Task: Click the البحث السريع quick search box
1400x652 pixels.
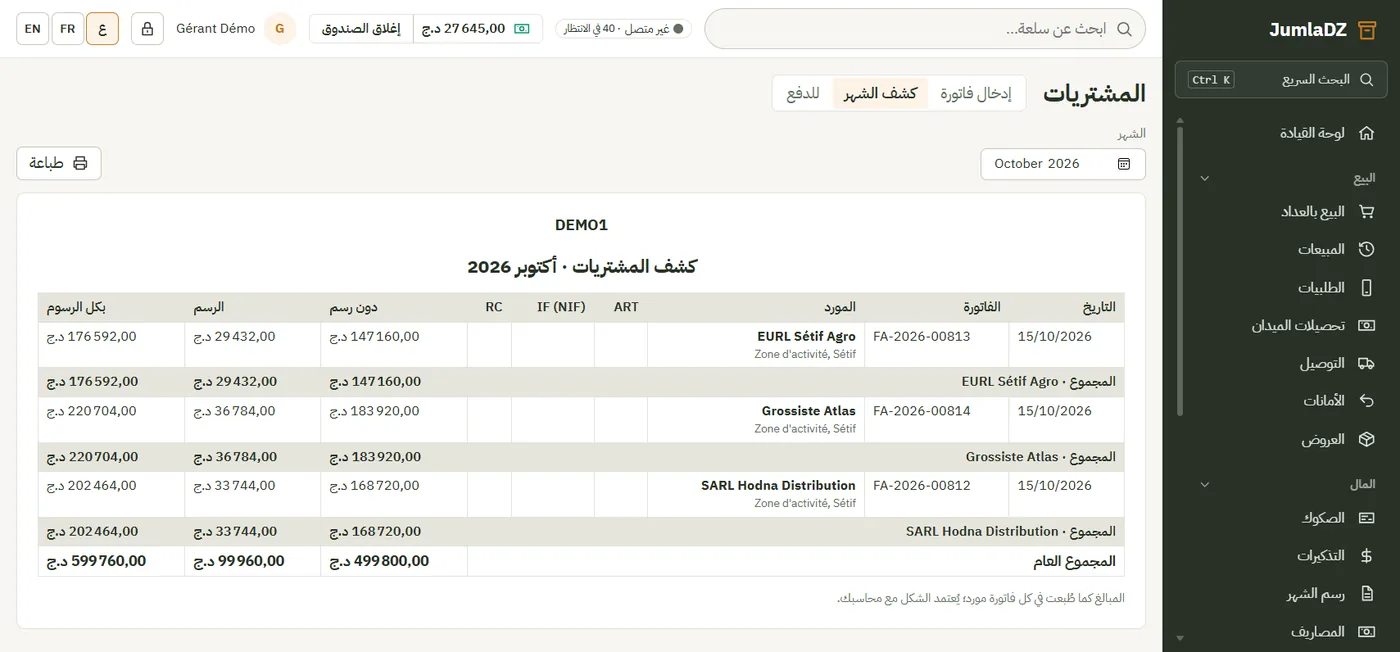Action: click(x=1281, y=80)
